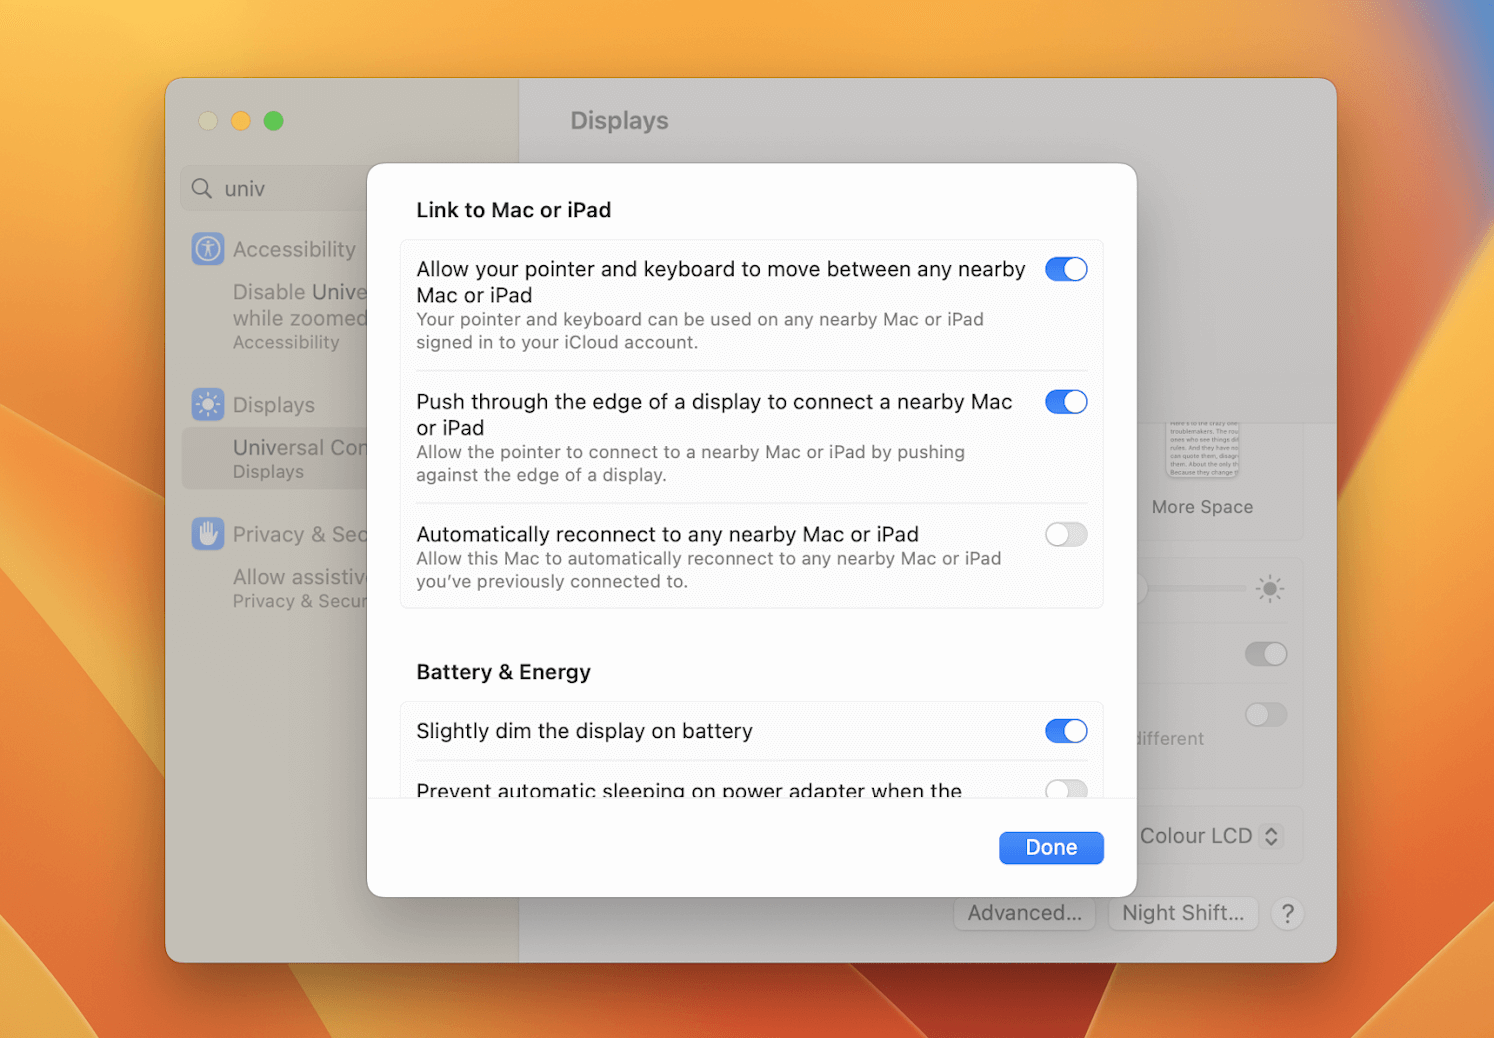1494x1038 pixels.
Task: Click the Done button
Action: pos(1051,847)
